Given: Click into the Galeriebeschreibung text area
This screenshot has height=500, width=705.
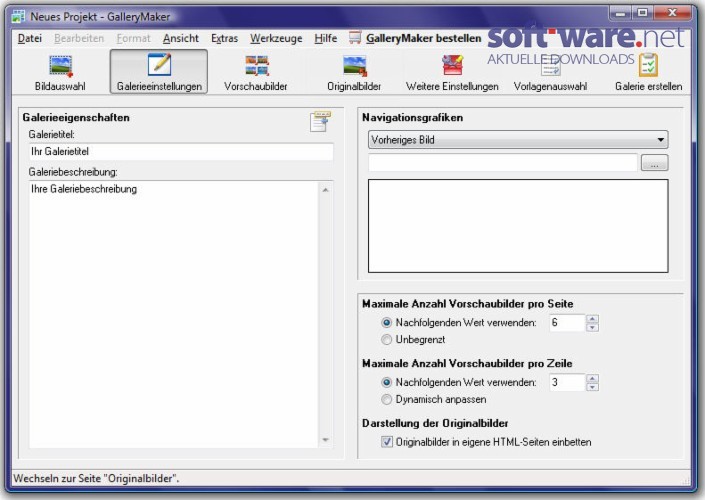Looking at the screenshot, I should point(174,314).
